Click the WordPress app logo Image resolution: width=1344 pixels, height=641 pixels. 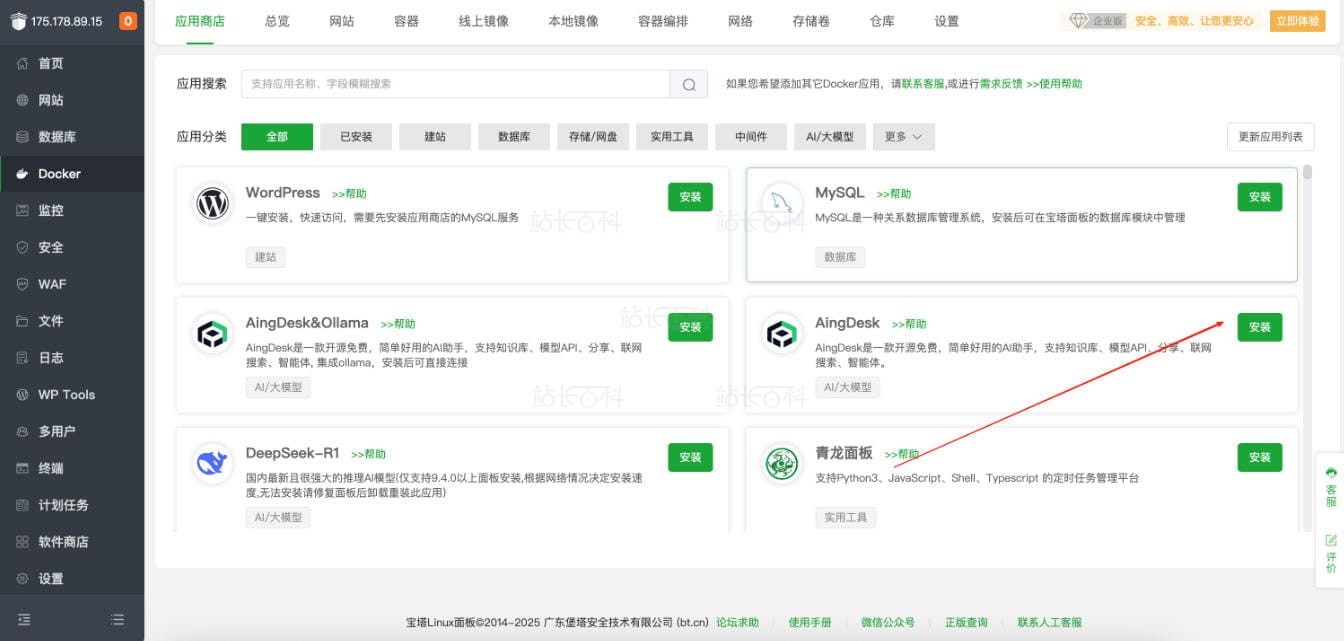(213, 203)
